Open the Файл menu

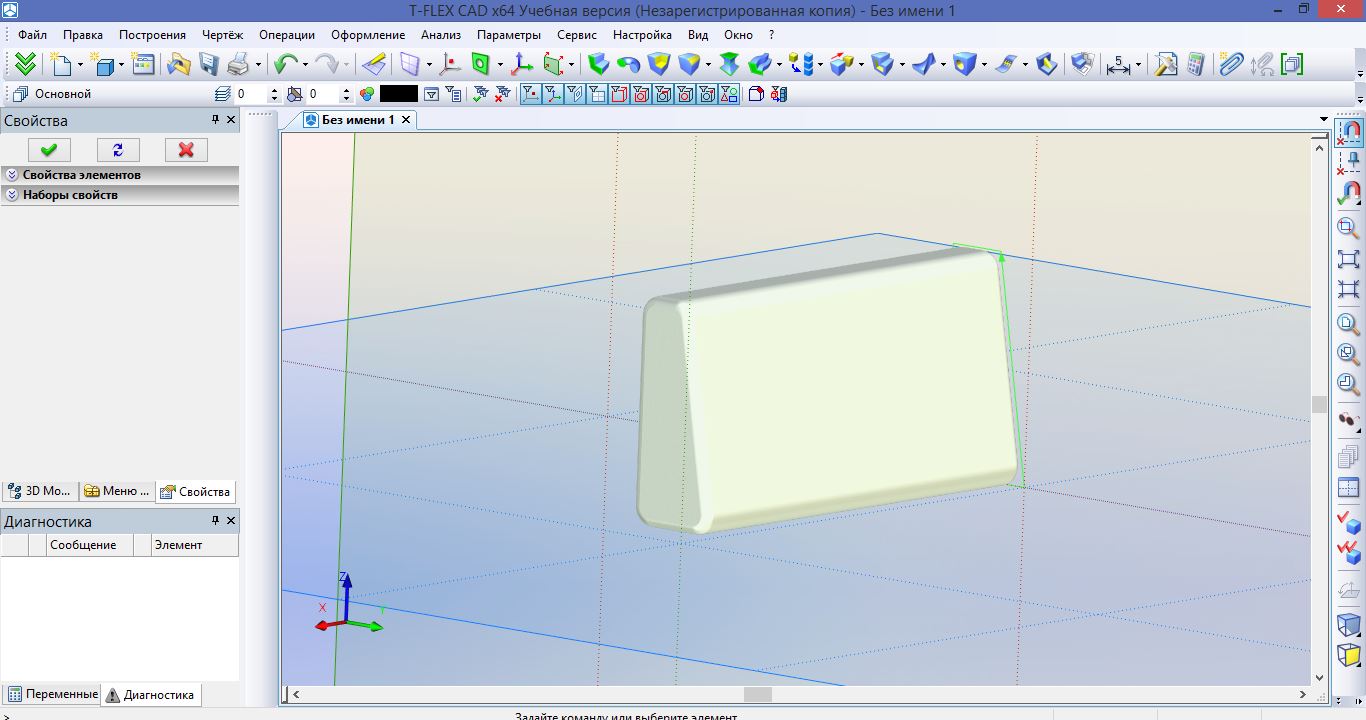tap(32, 35)
